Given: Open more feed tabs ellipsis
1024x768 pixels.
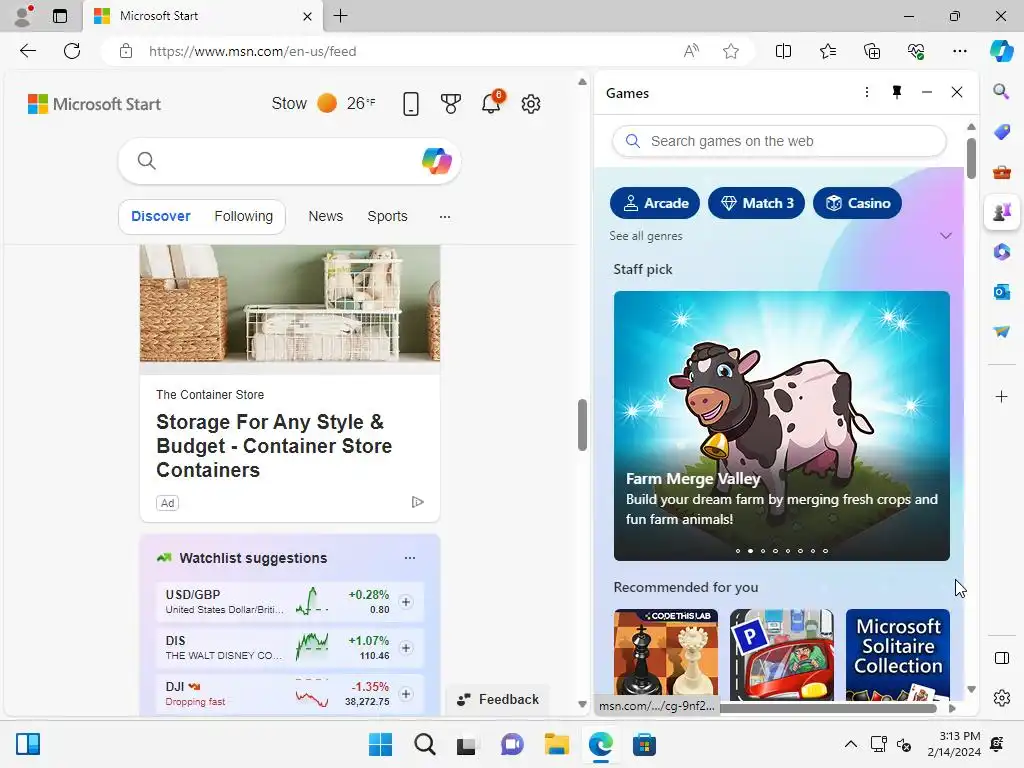Looking at the screenshot, I should (445, 216).
